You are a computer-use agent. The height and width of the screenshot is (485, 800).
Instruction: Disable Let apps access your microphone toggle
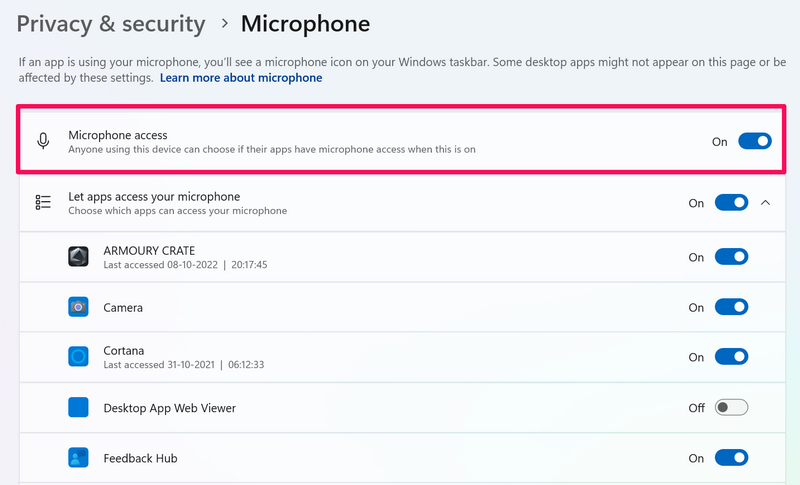click(x=732, y=203)
